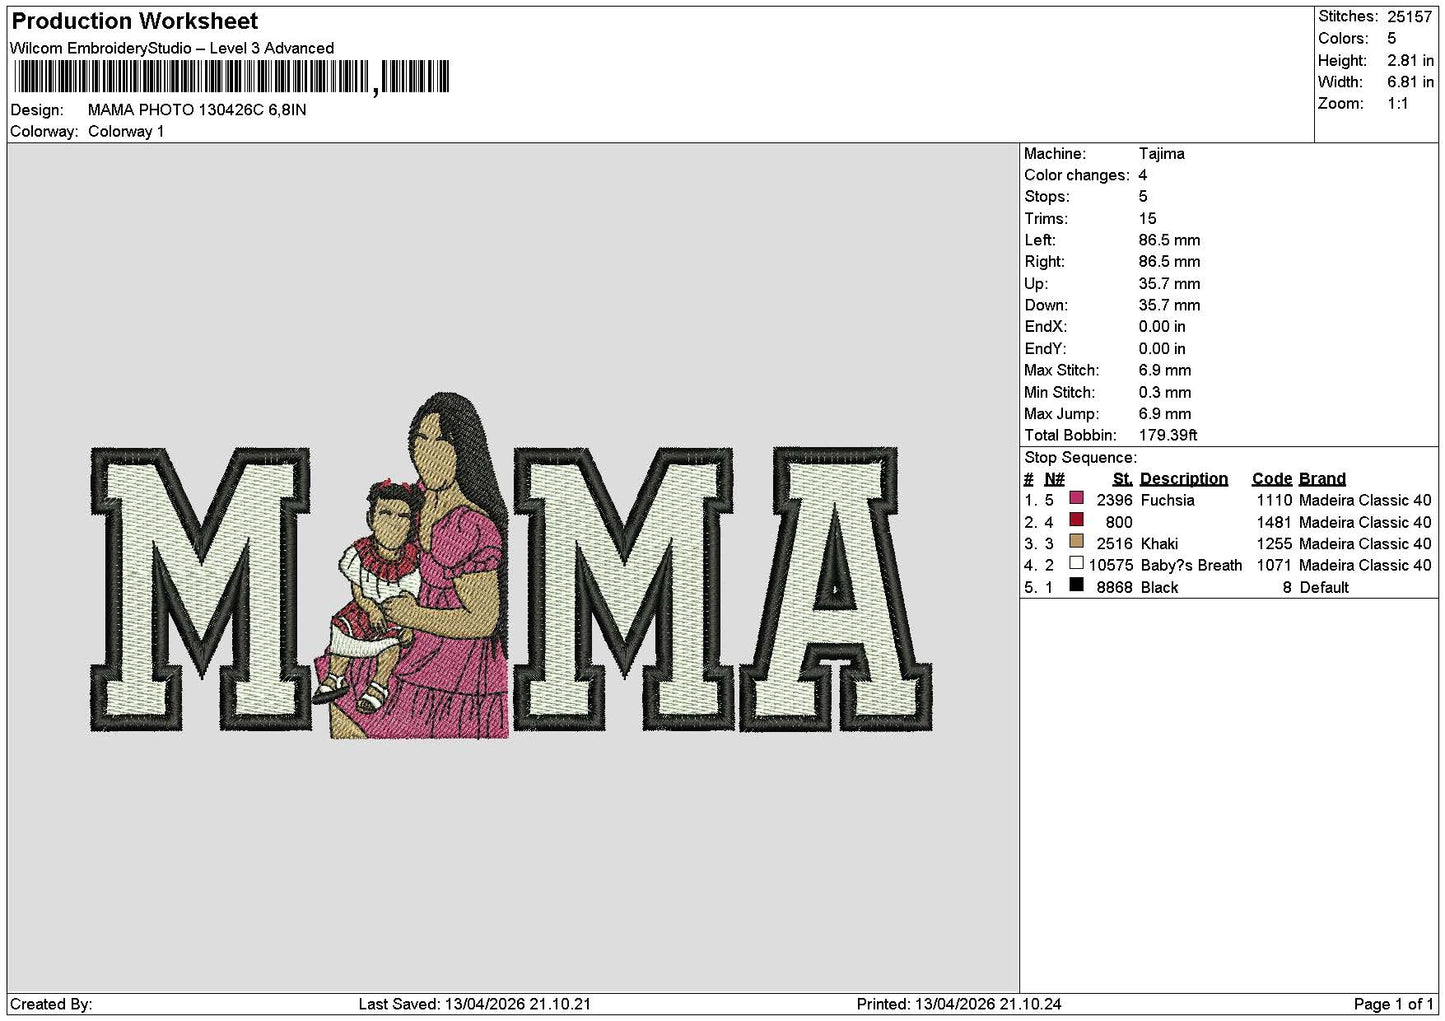This screenshot has width=1445, height=1021.
Task: Click the 'Stops:' label
Action: coord(1046,197)
